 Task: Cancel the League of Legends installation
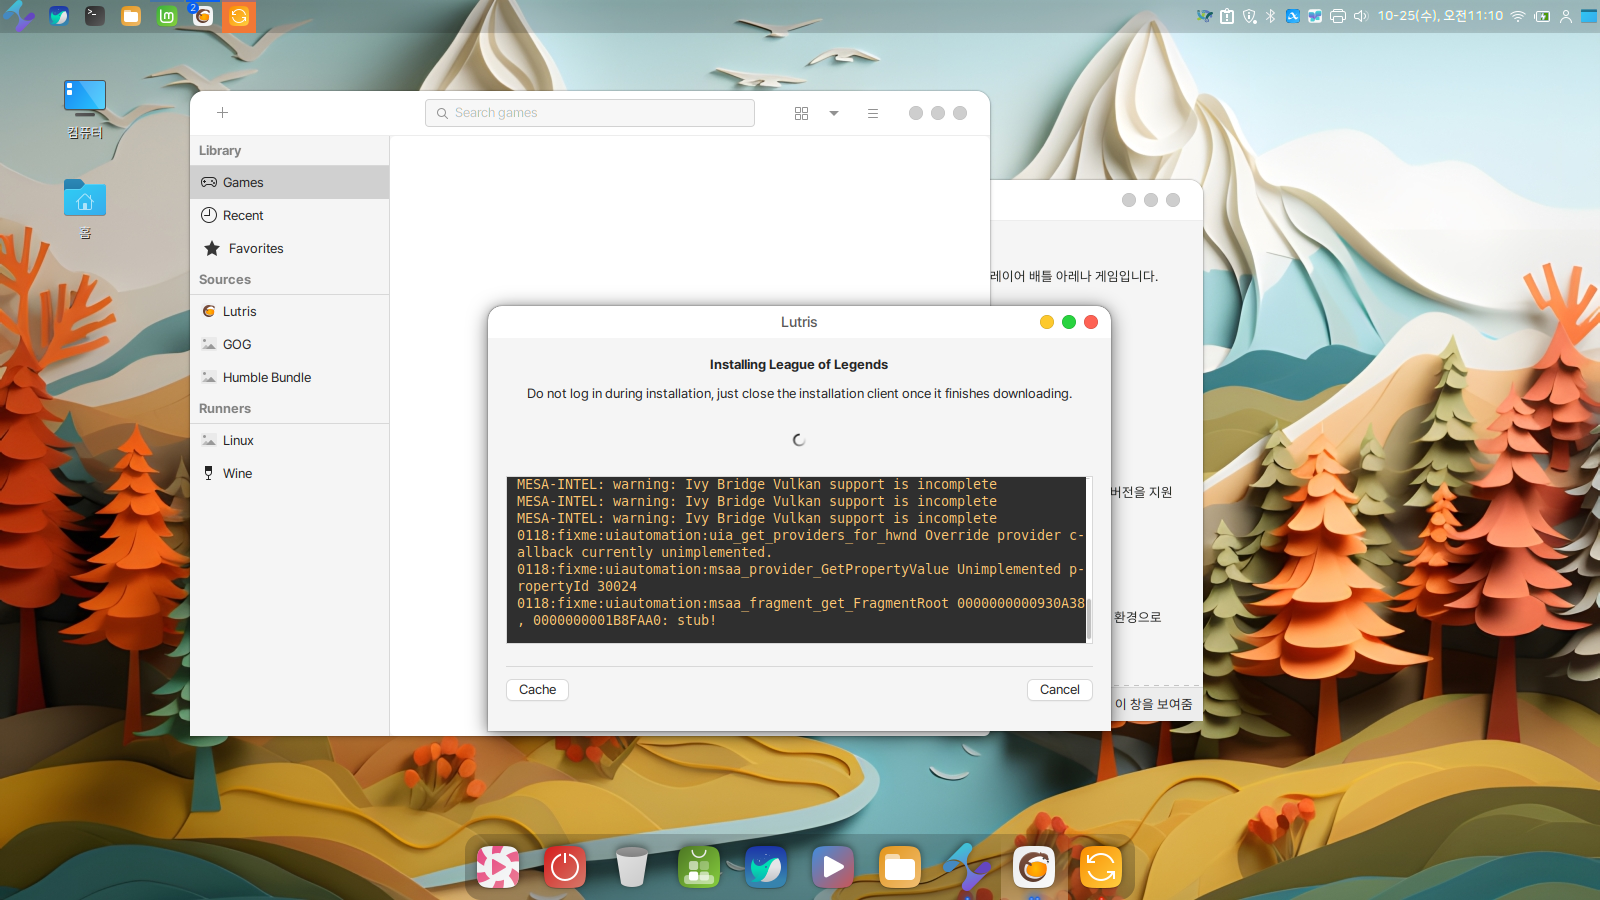(1059, 690)
